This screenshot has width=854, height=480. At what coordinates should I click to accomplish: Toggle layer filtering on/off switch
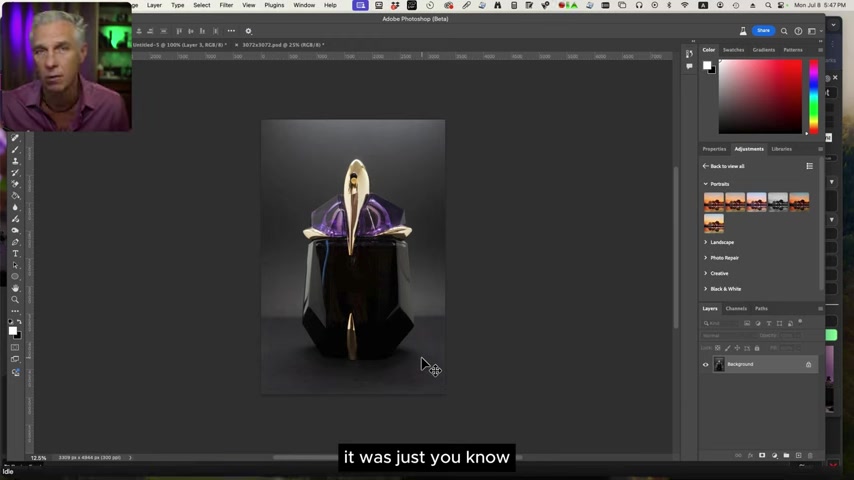click(x=800, y=321)
